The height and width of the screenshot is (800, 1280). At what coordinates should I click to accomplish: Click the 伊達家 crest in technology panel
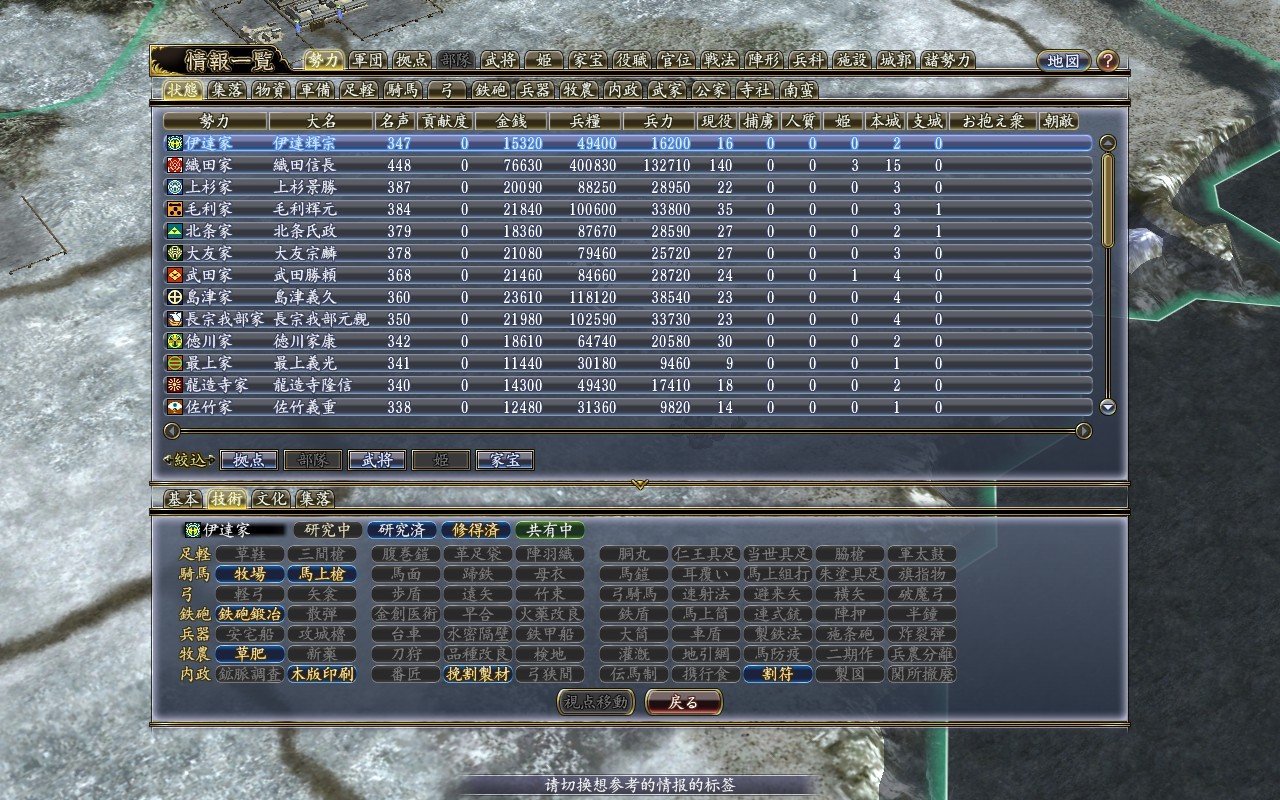pyautogui.click(x=193, y=530)
